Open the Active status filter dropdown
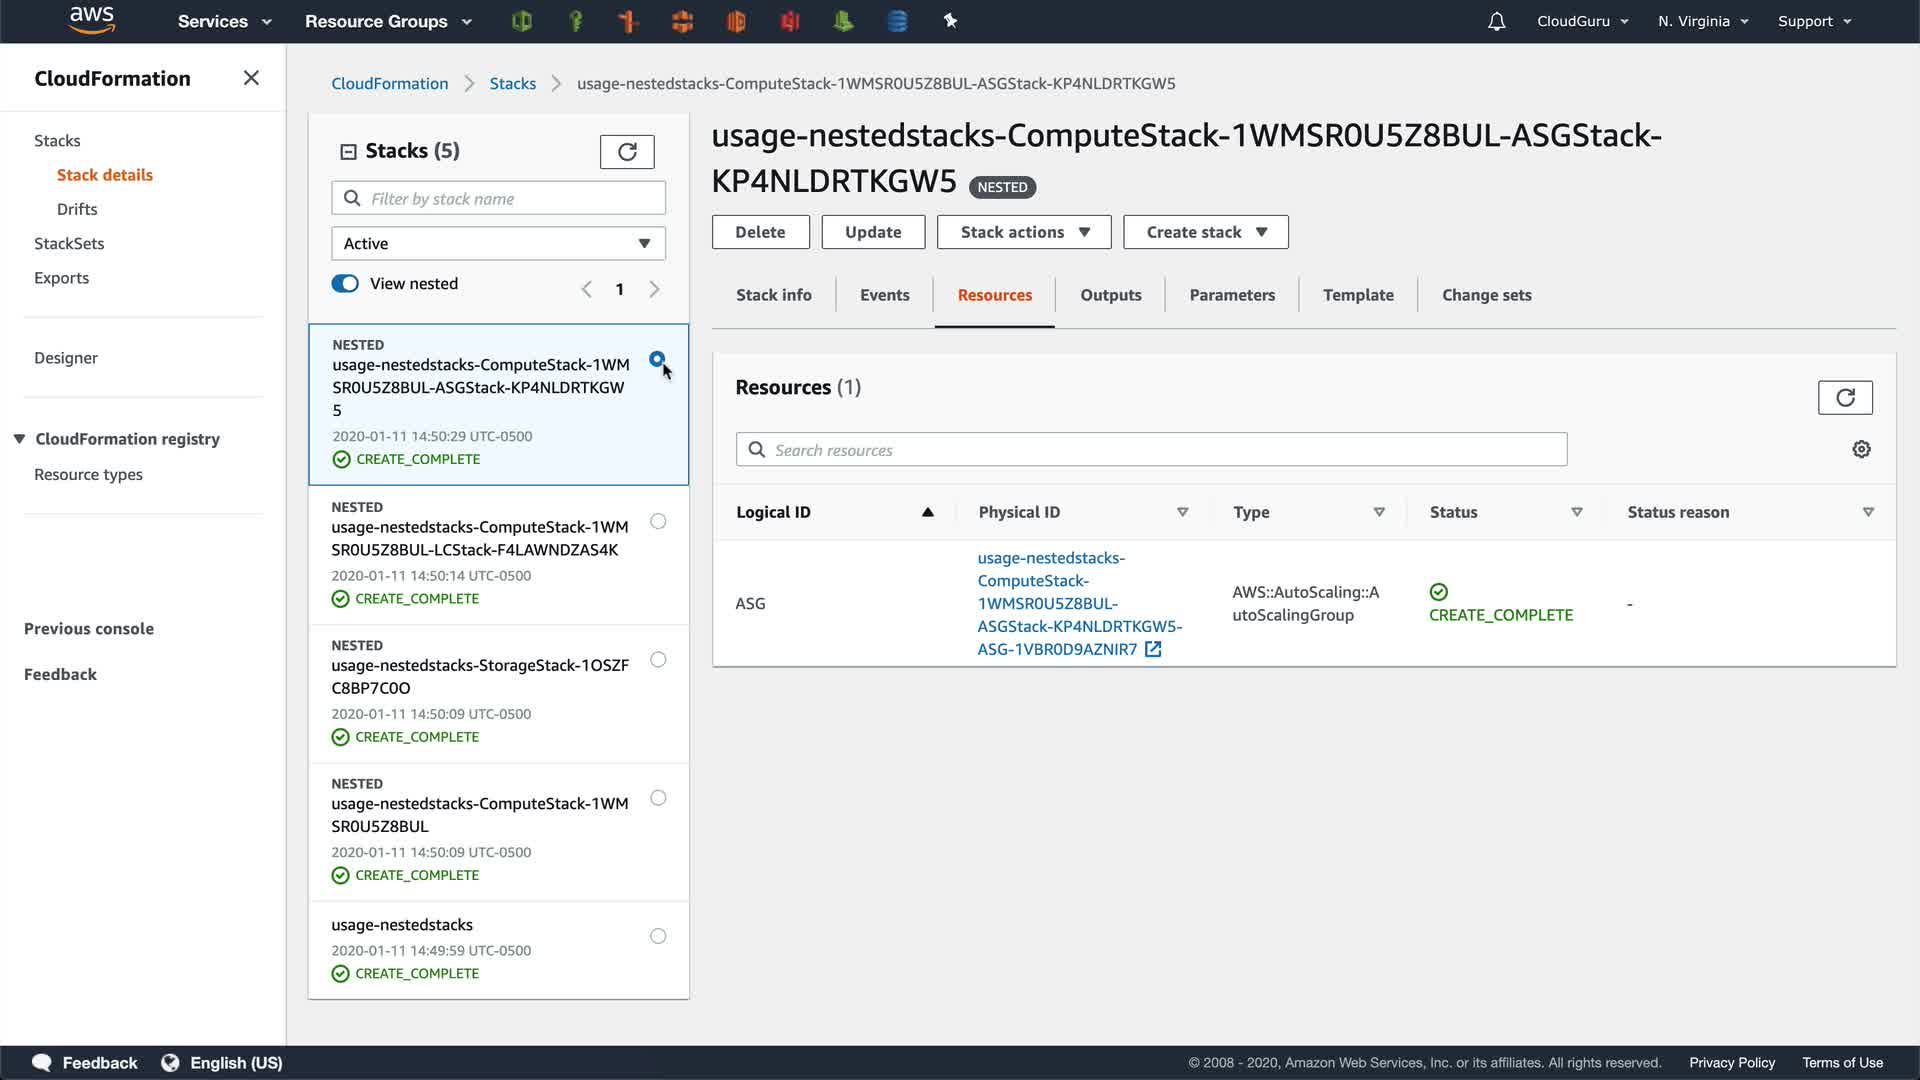 click(x=498, y=244)
